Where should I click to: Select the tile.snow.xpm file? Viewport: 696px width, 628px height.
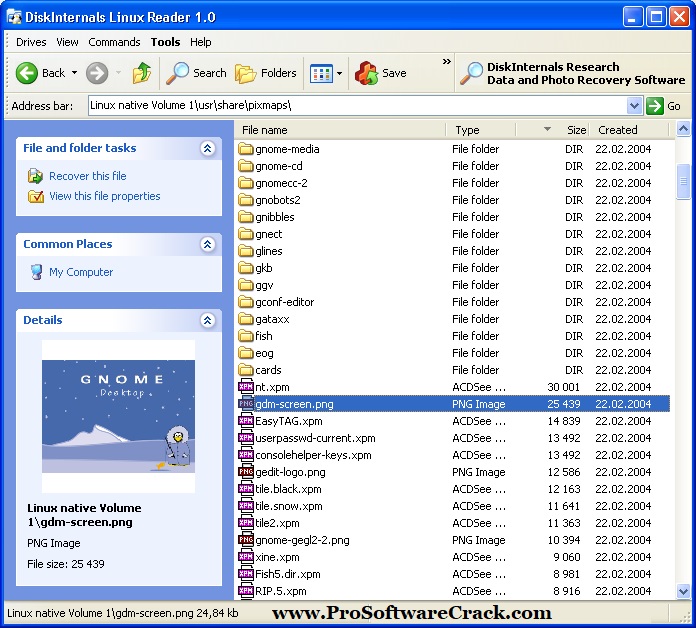[453, 506]
